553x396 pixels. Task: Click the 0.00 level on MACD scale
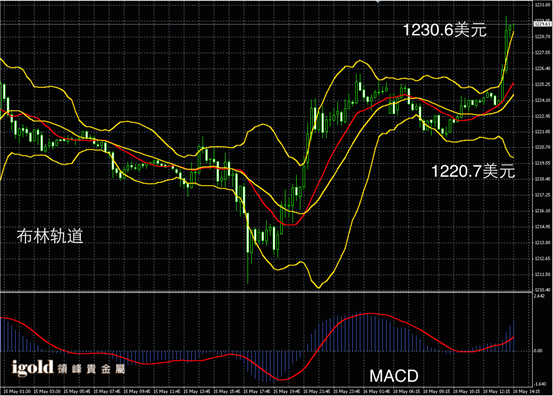[x=538, y=351]
